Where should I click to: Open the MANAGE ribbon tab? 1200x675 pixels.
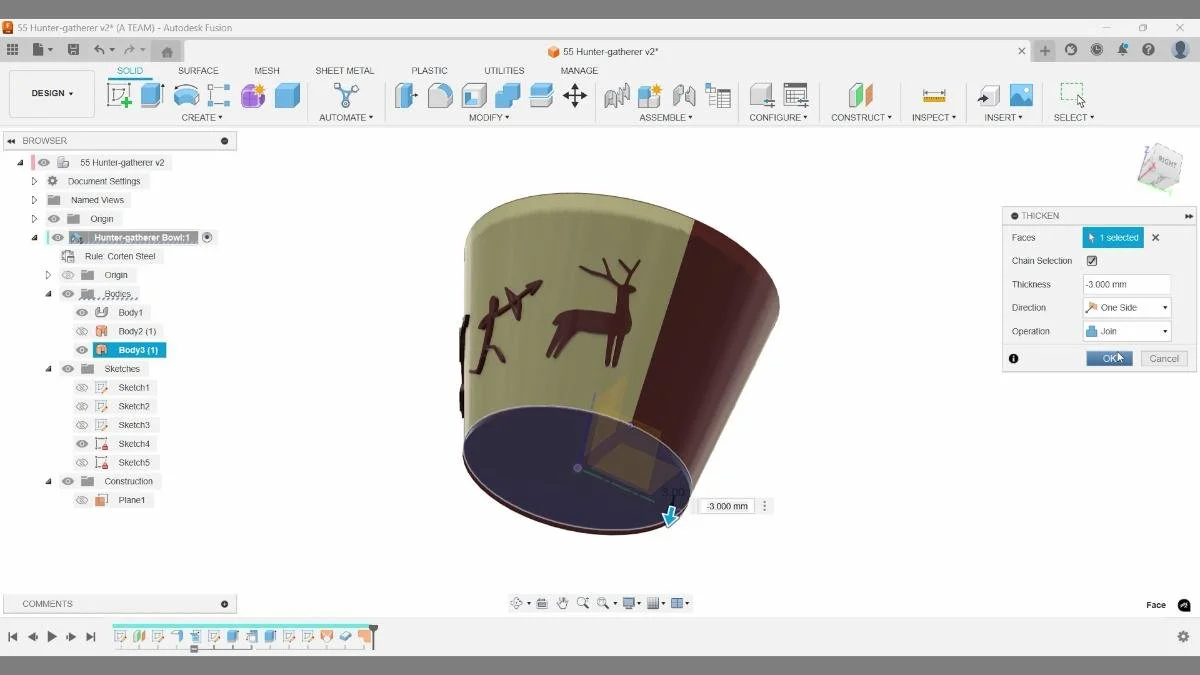coord(578,70)
